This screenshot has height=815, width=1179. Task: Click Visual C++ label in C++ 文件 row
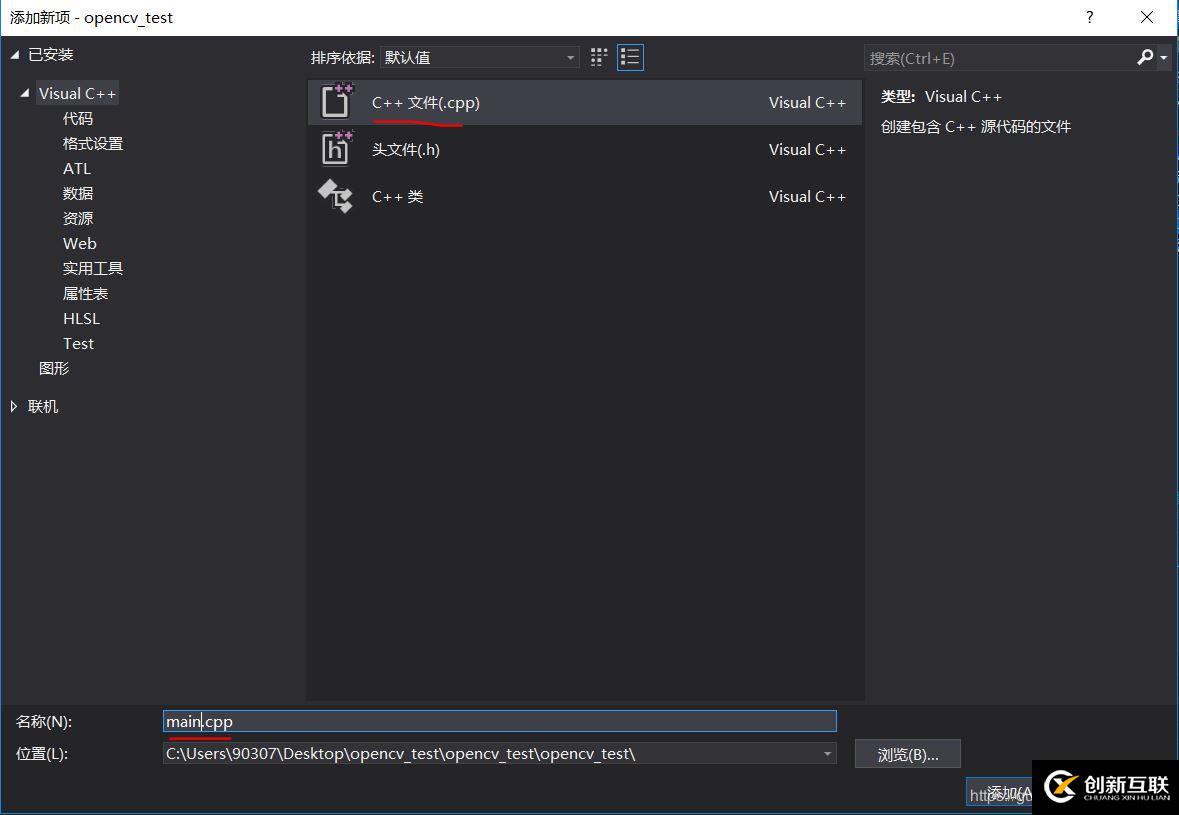coord(807,102)
